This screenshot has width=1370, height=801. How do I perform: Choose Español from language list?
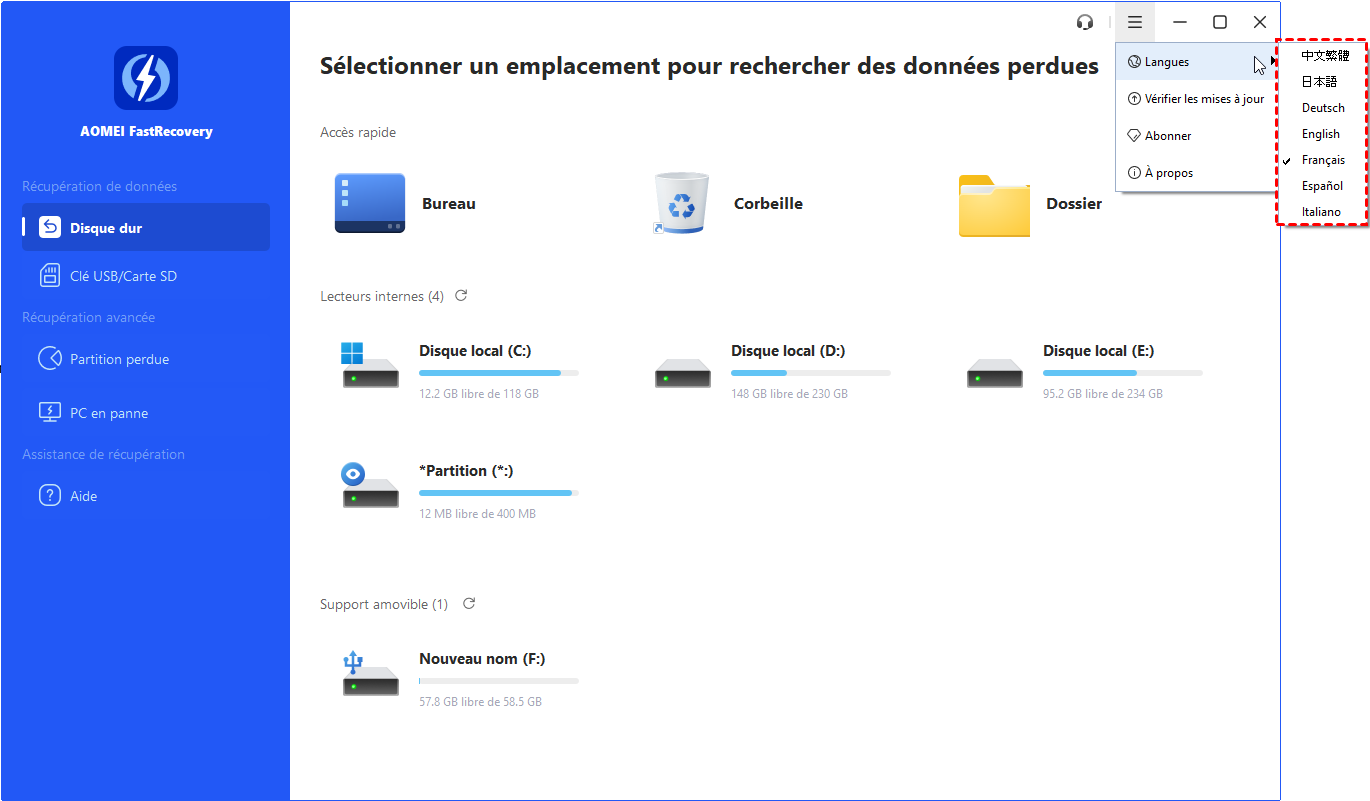pyautogui.click(x=1322, y=186)
